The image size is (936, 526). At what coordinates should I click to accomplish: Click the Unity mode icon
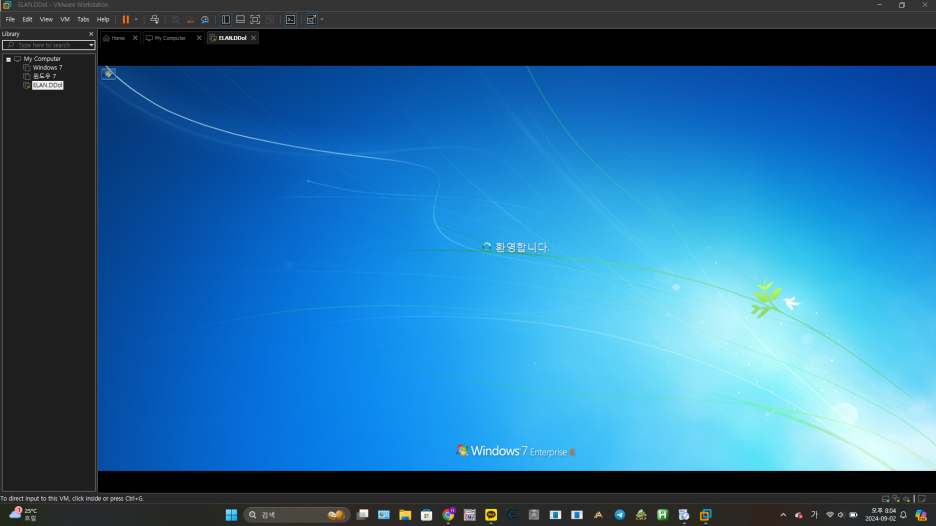(270, 20)
